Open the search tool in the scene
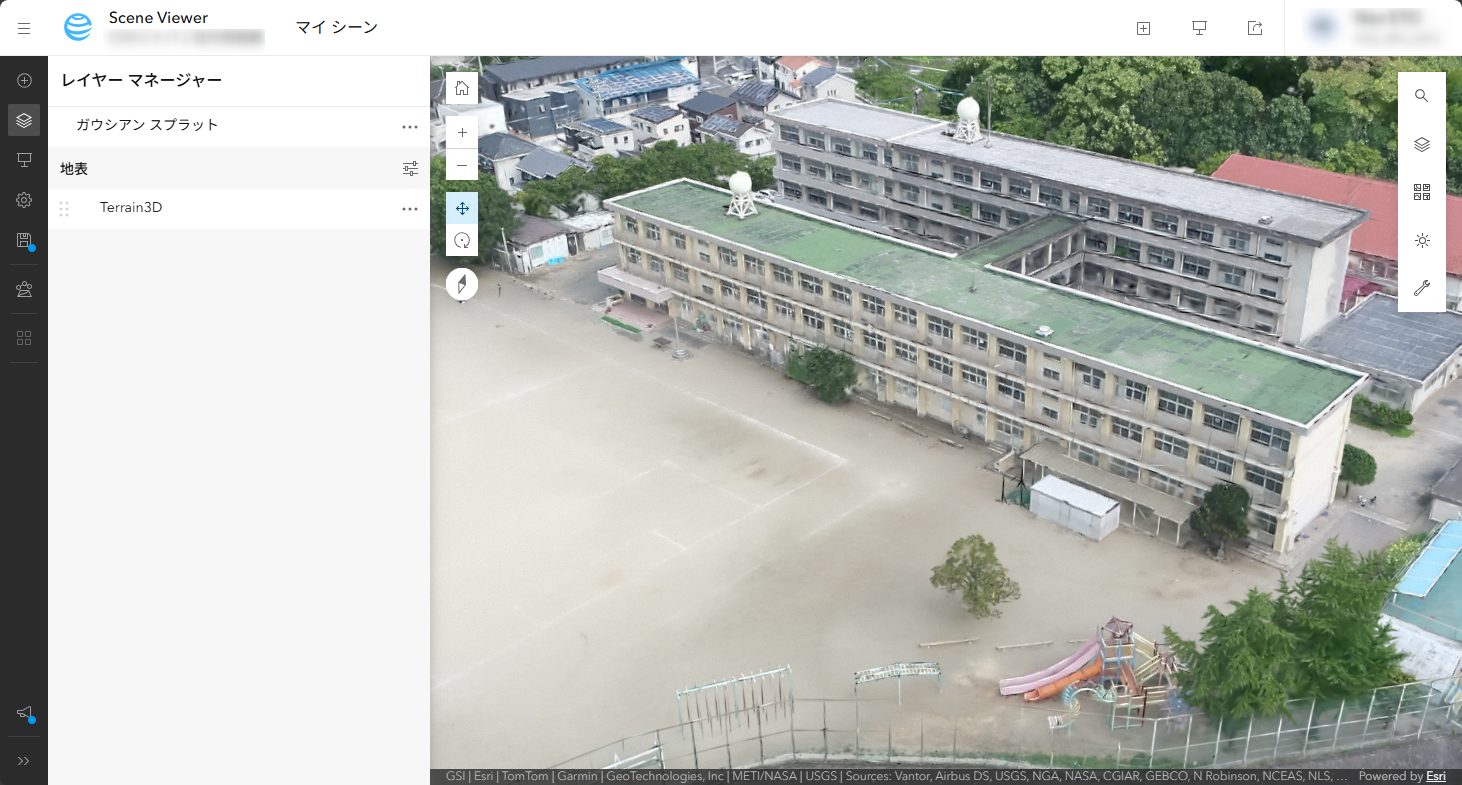Viewport: 1462px width, 785px height. point(1421,96)
